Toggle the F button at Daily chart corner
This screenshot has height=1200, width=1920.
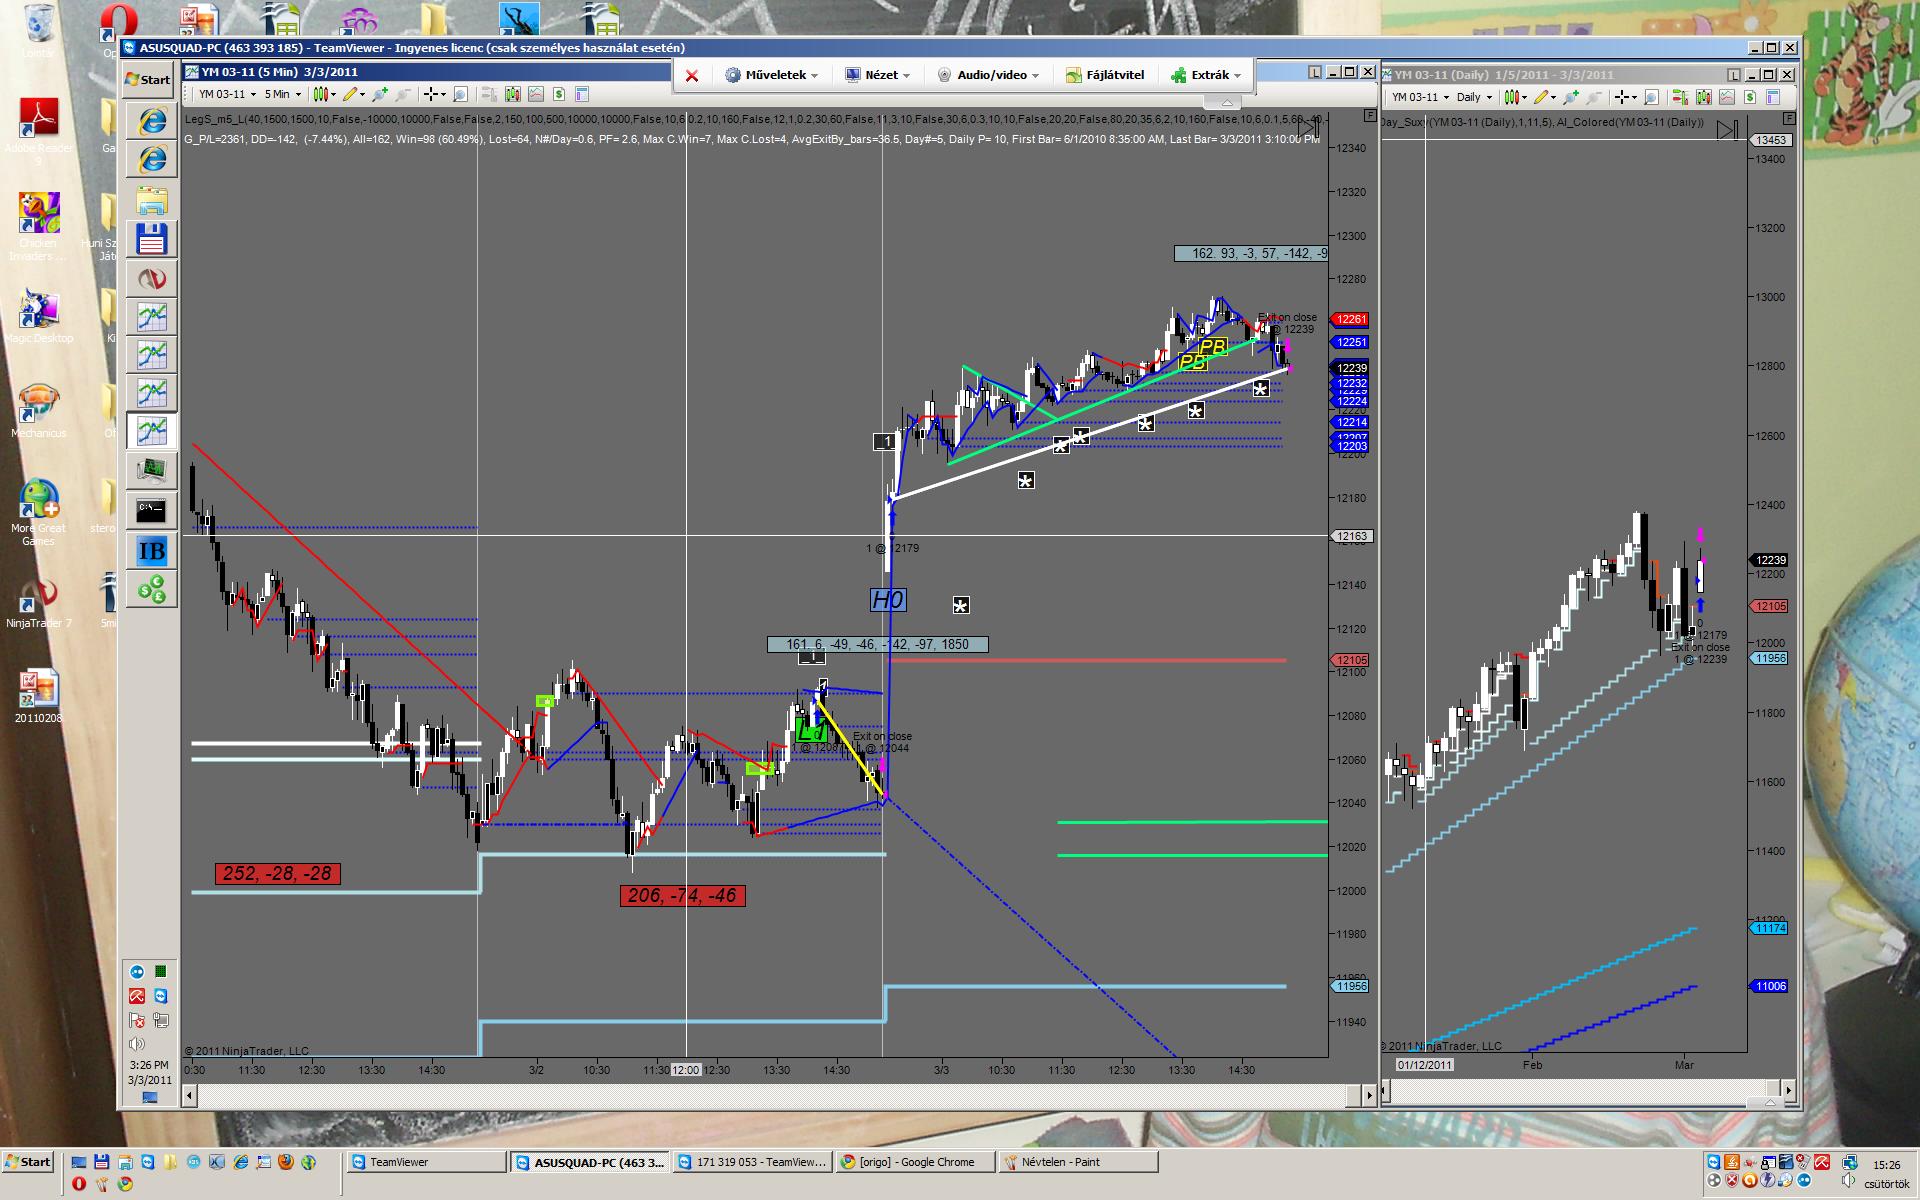[1789, 118]
